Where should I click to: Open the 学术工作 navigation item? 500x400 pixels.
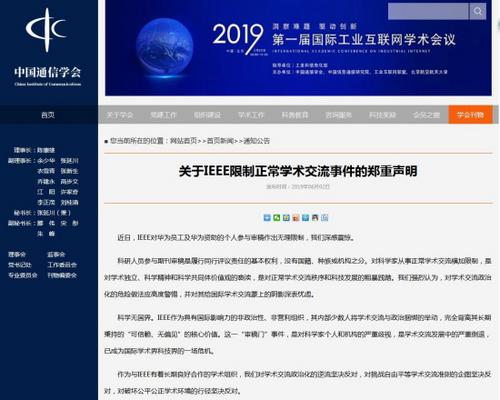pyautogui.click(x=251, y=115)
